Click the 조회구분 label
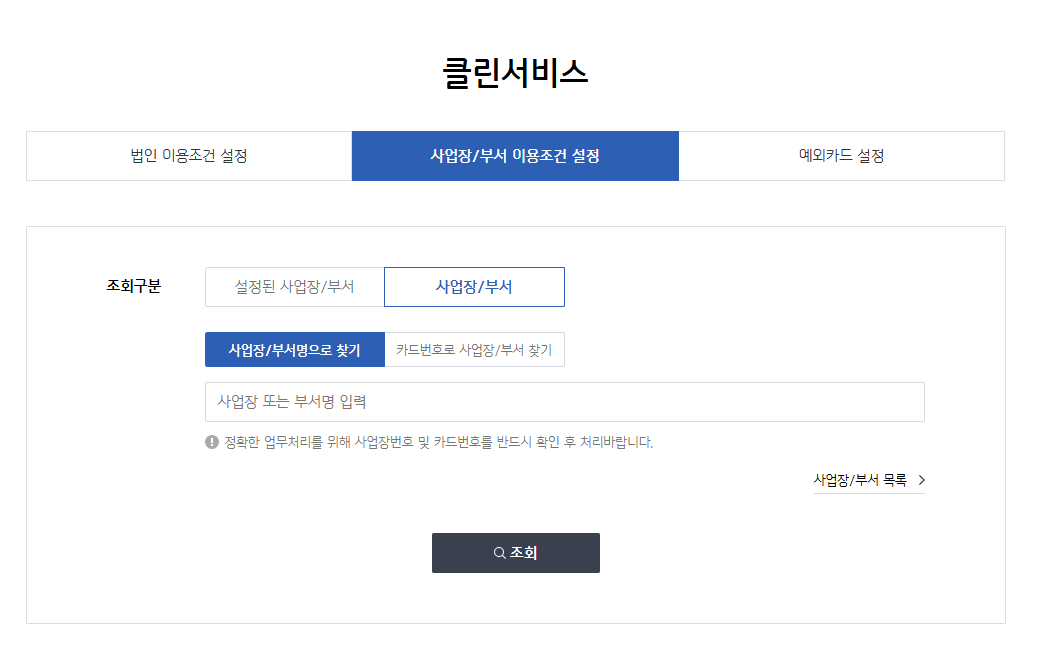This screenshot has height=652, width=1049. pyautogui.click(x=134, y=286)
